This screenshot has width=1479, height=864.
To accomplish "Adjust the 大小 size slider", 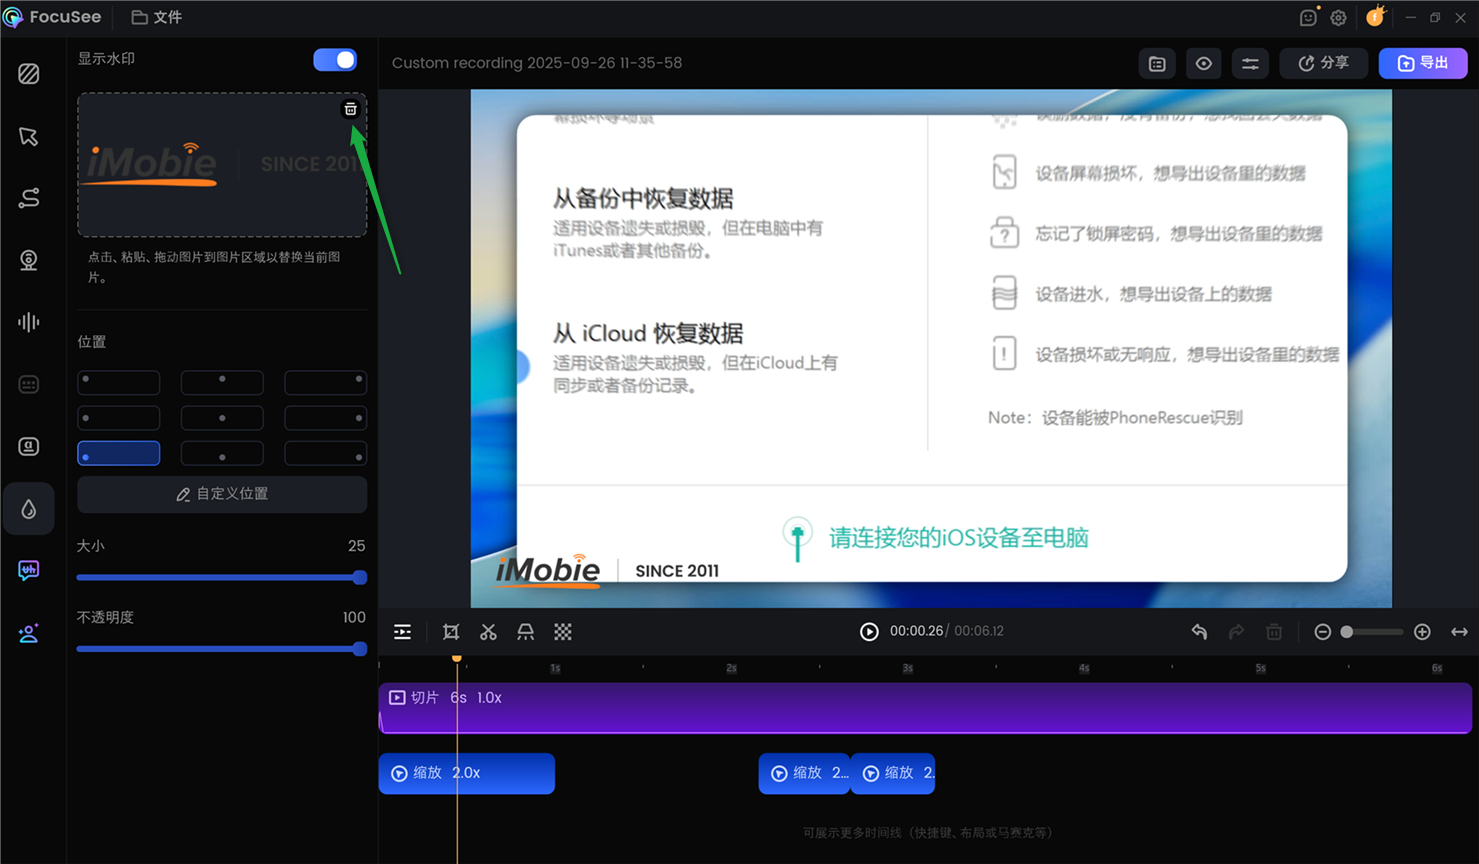I will 222,577.
